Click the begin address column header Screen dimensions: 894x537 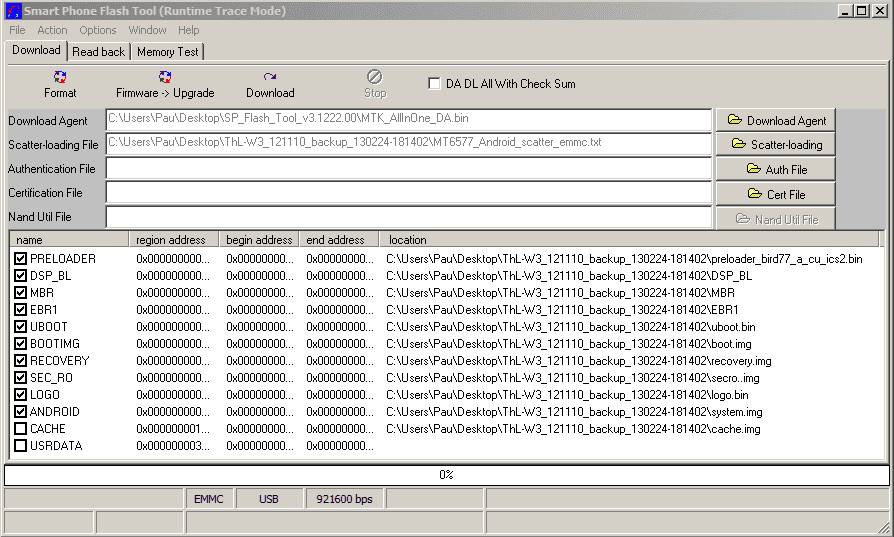click(259, 239)
